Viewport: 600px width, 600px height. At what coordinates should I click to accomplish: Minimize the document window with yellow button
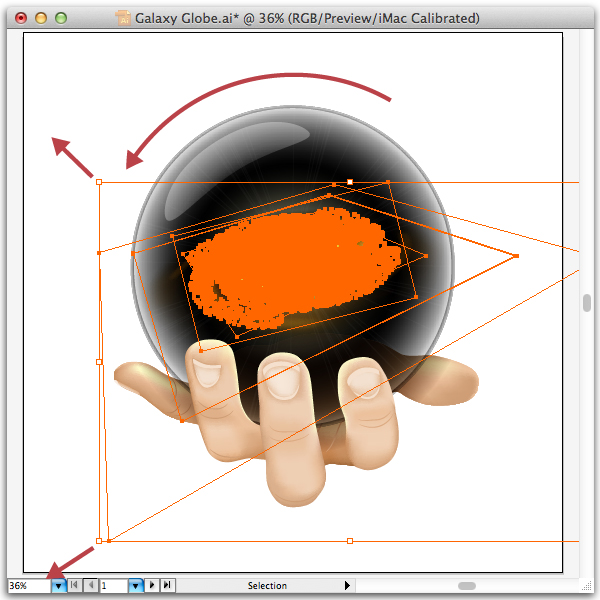[x=41, y=18]
